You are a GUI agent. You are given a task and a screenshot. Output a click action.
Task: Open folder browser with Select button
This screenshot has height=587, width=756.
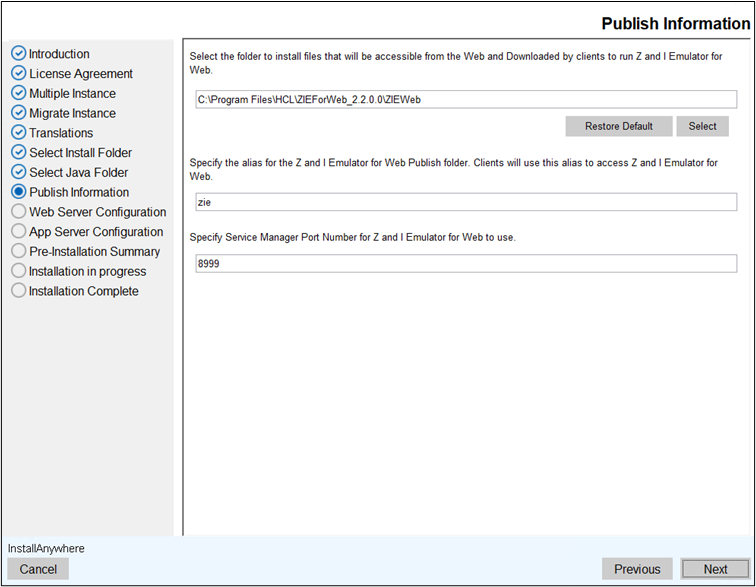[702, 126]
